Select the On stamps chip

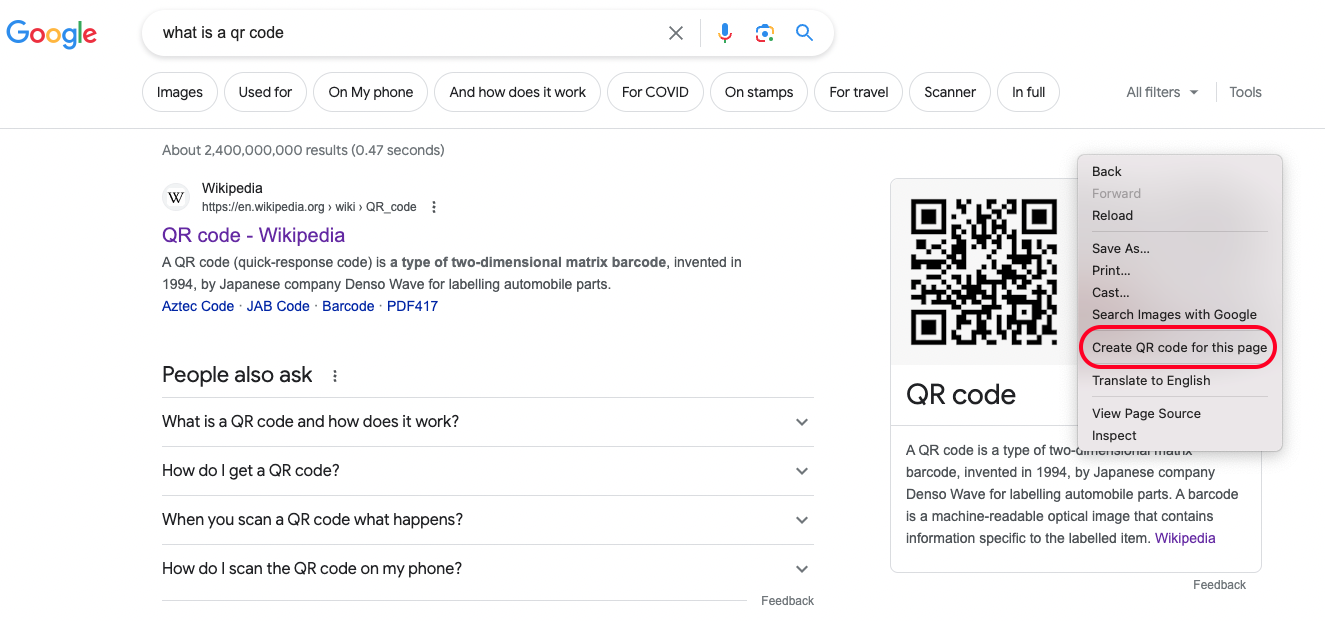pos(759,92)
